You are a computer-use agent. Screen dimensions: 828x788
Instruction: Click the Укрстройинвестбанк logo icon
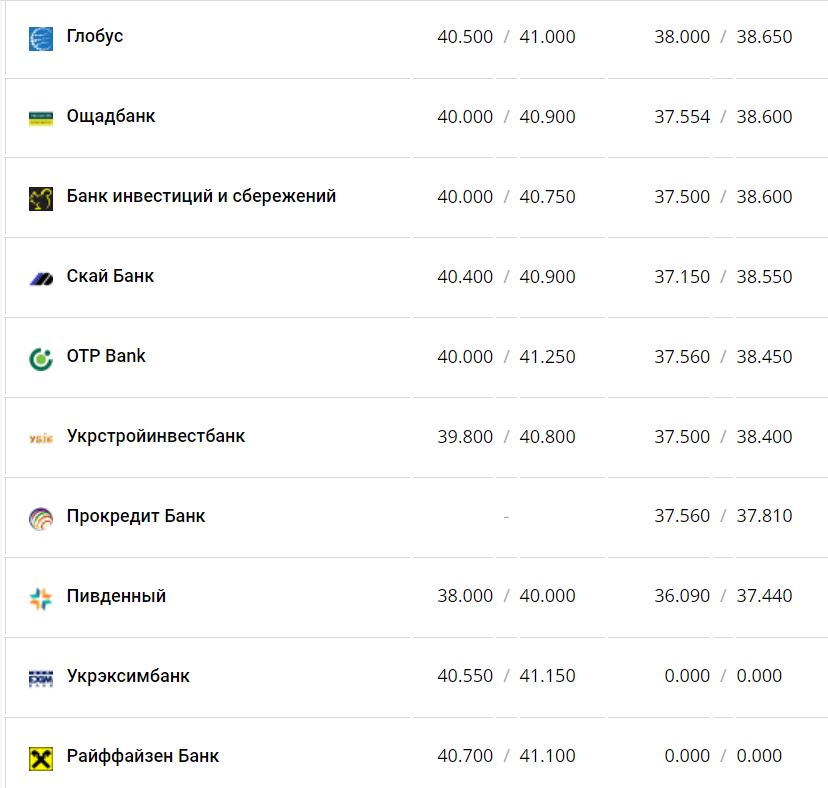click(x=41, y=438)
